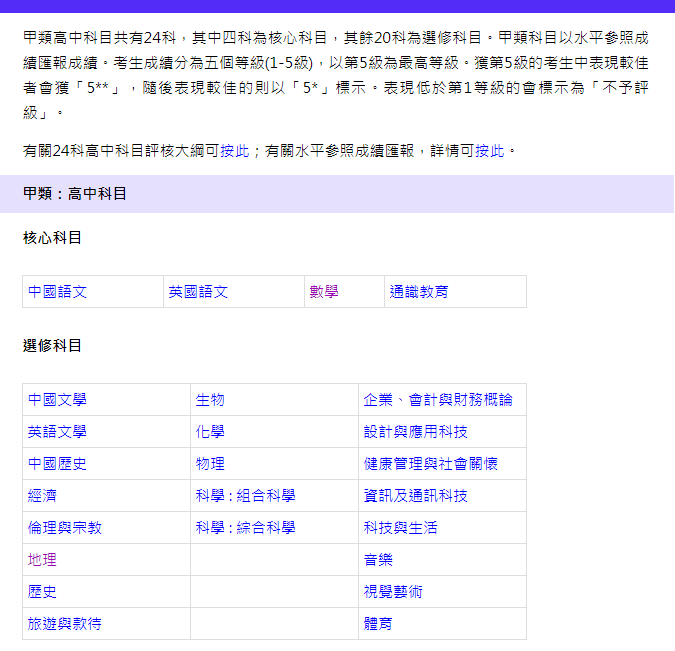Open the 旅遊與款待 elective link
This screenshot has height=651, width=675.
tap(65, 623)
